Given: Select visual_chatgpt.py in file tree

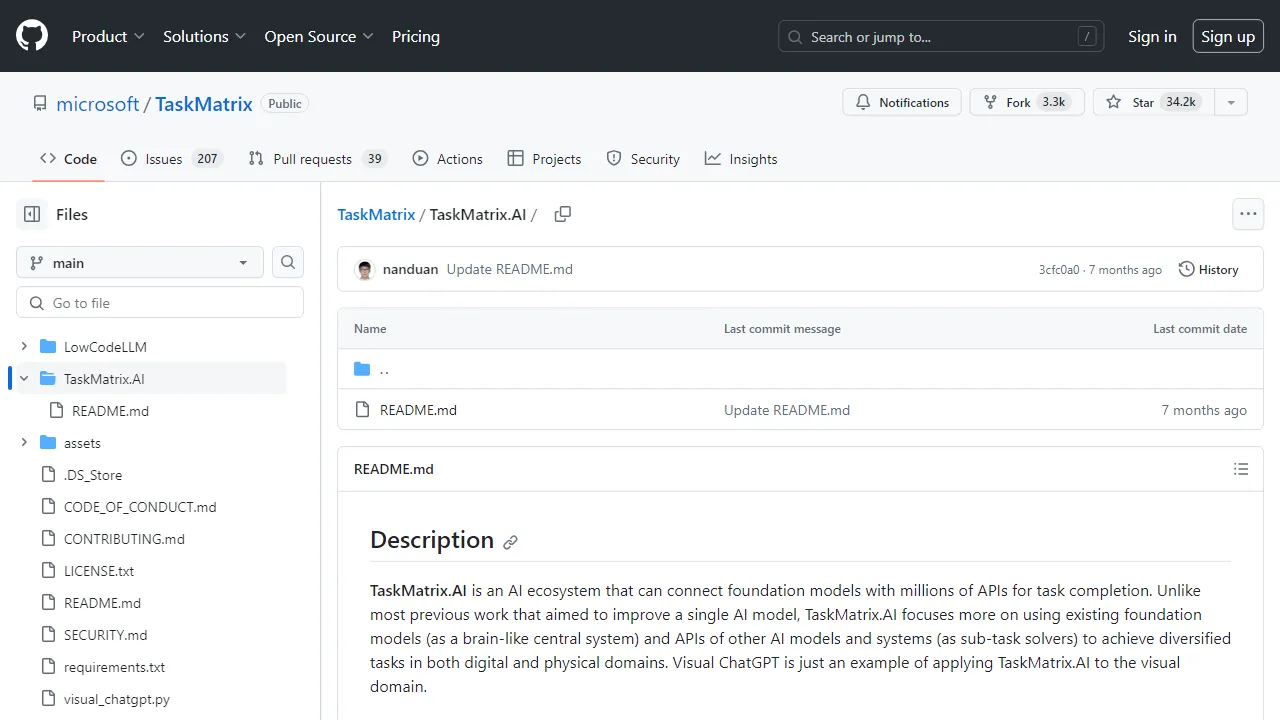Looking at the screenshot, I should point(117,699).
